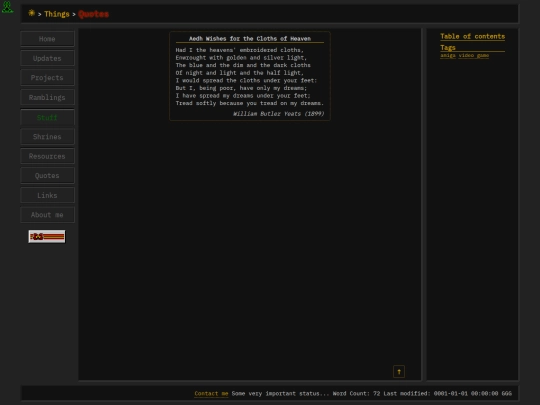The width and height of the screenshot is (540, 405).
Task: Open the Contact me footer link
Action: click(x=211, y=394)
